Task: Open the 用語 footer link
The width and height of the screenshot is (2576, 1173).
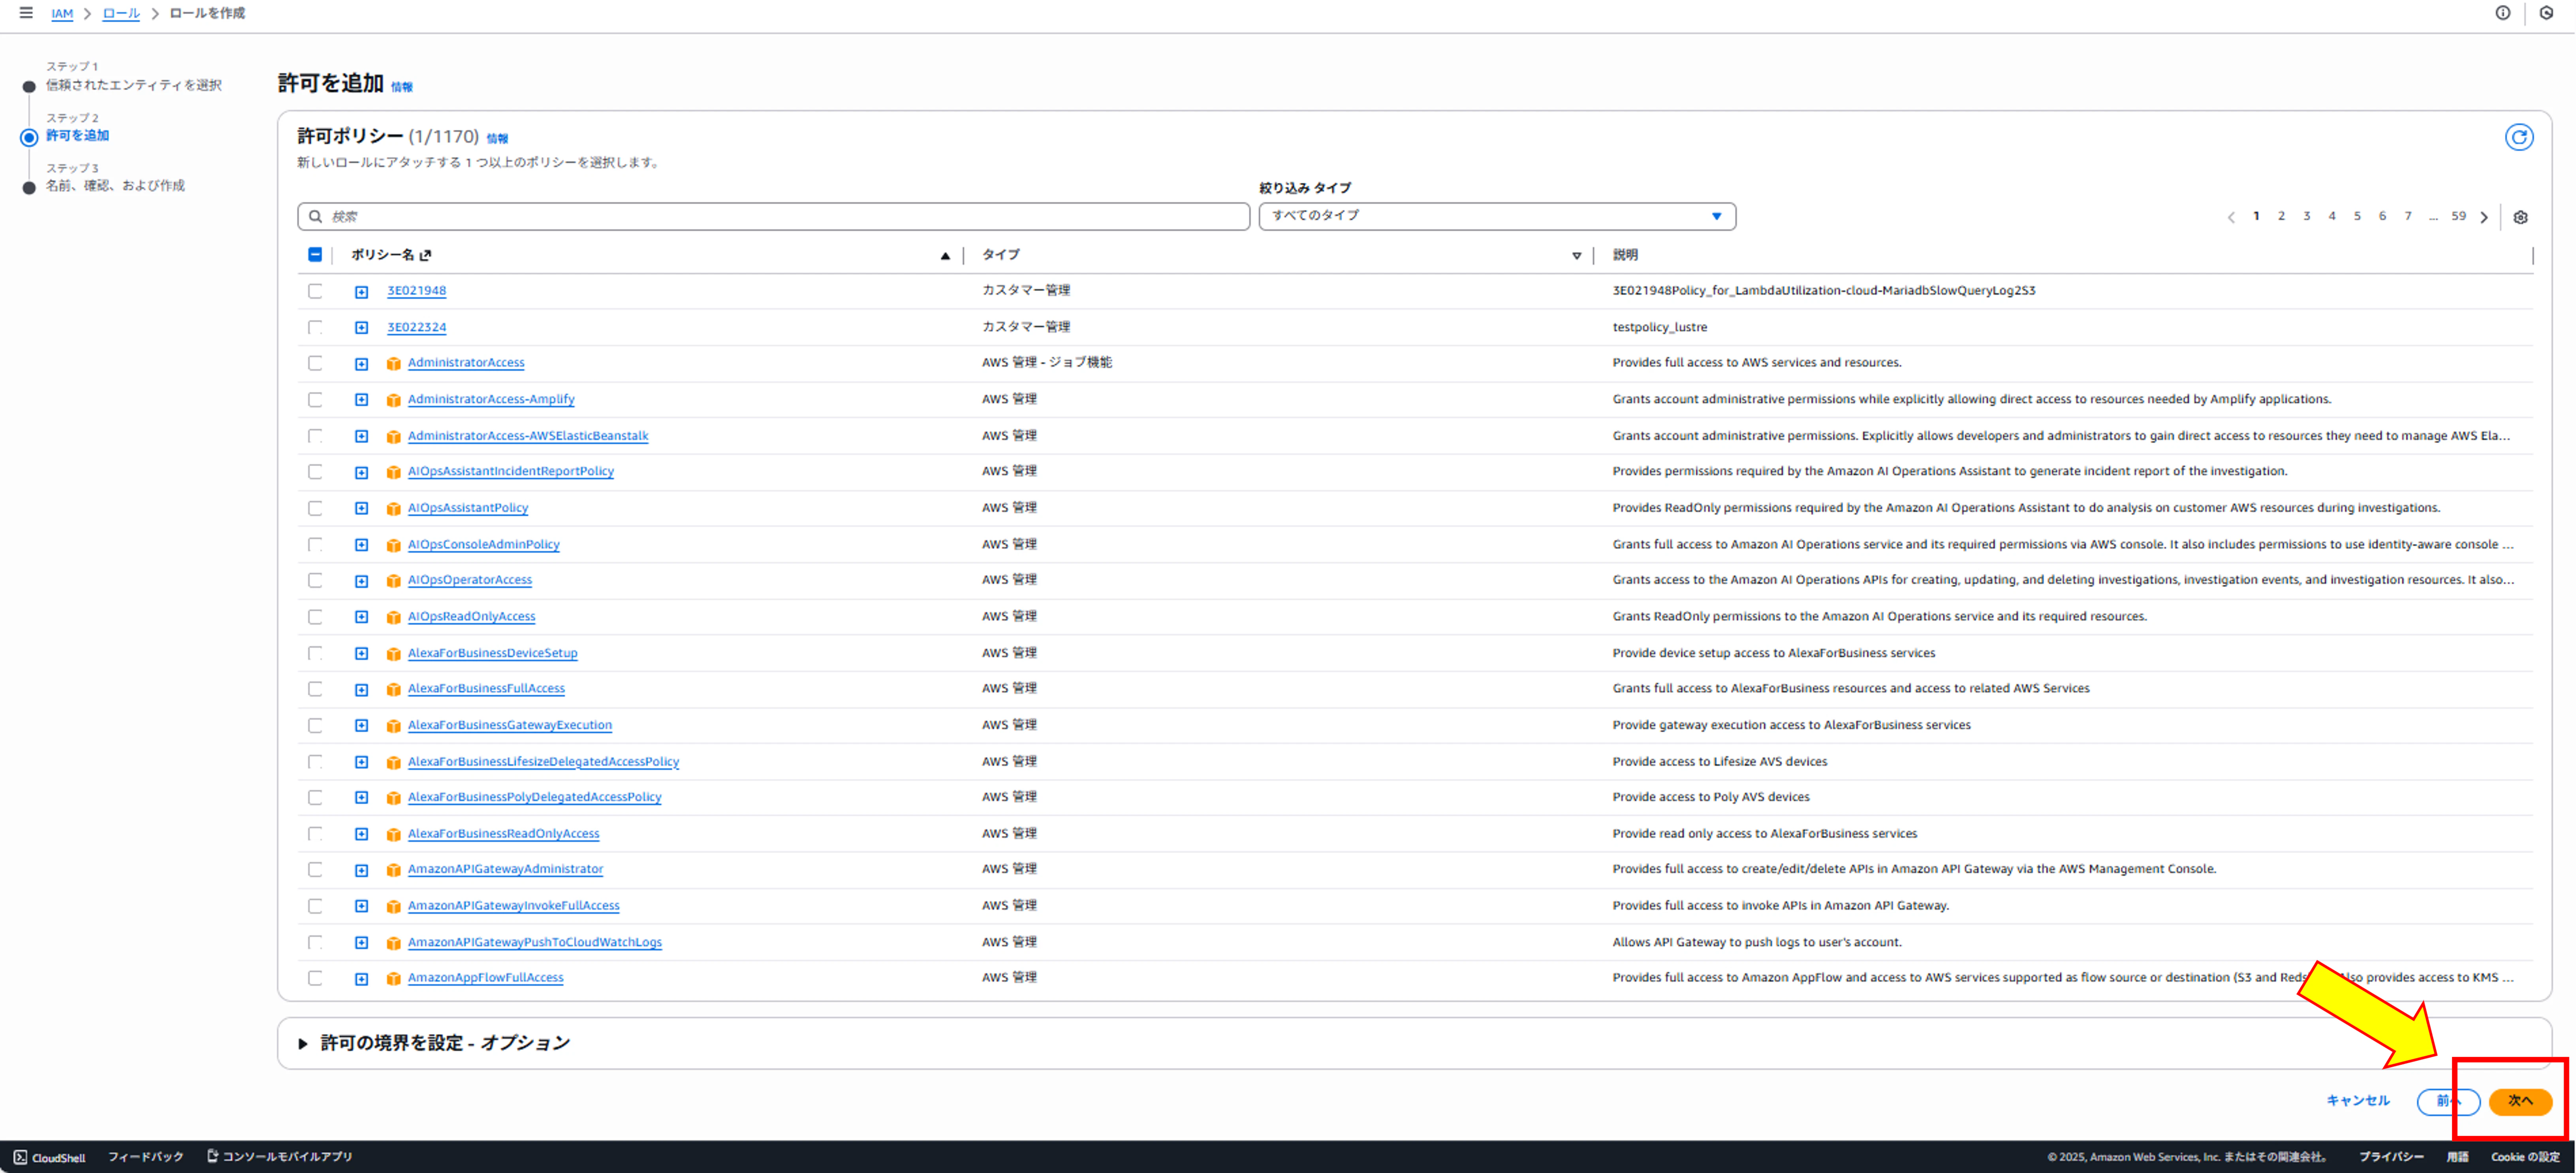Action: point(2458,1157)
